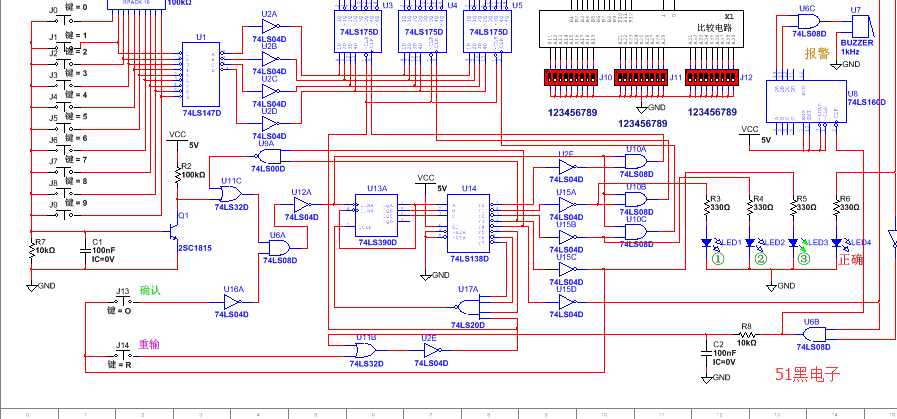897x419 pixels.
Task: Select the U2D inverter gate
Action: [272, 124]
